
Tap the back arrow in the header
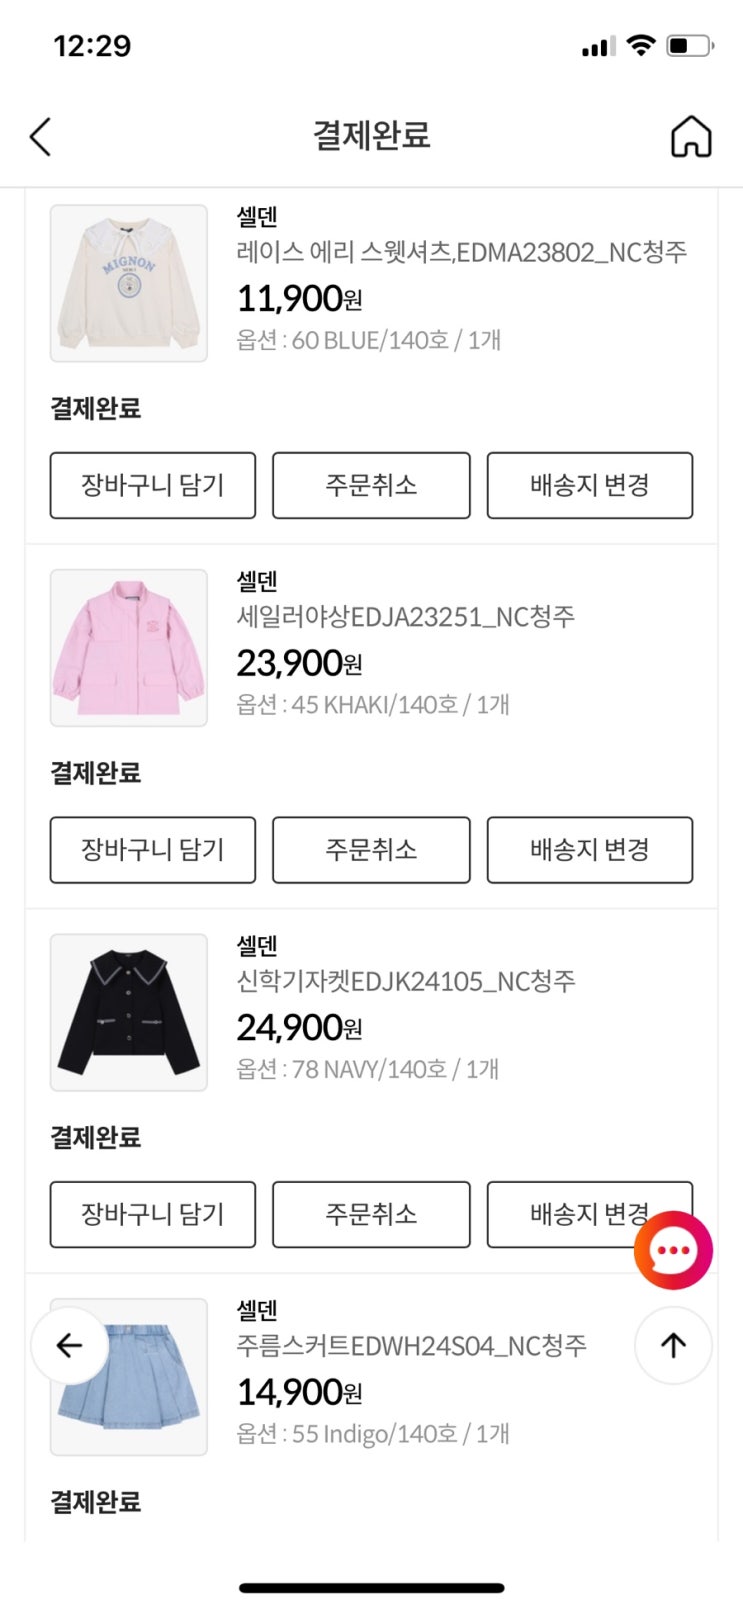(40, 137)
